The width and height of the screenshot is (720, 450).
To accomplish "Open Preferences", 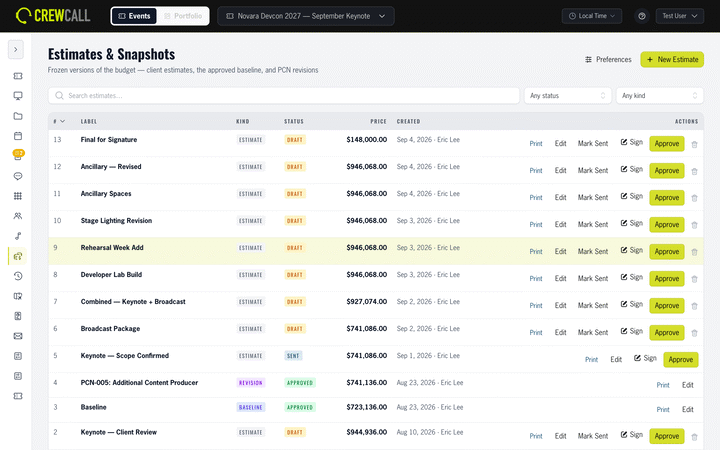I will (608, 59).
